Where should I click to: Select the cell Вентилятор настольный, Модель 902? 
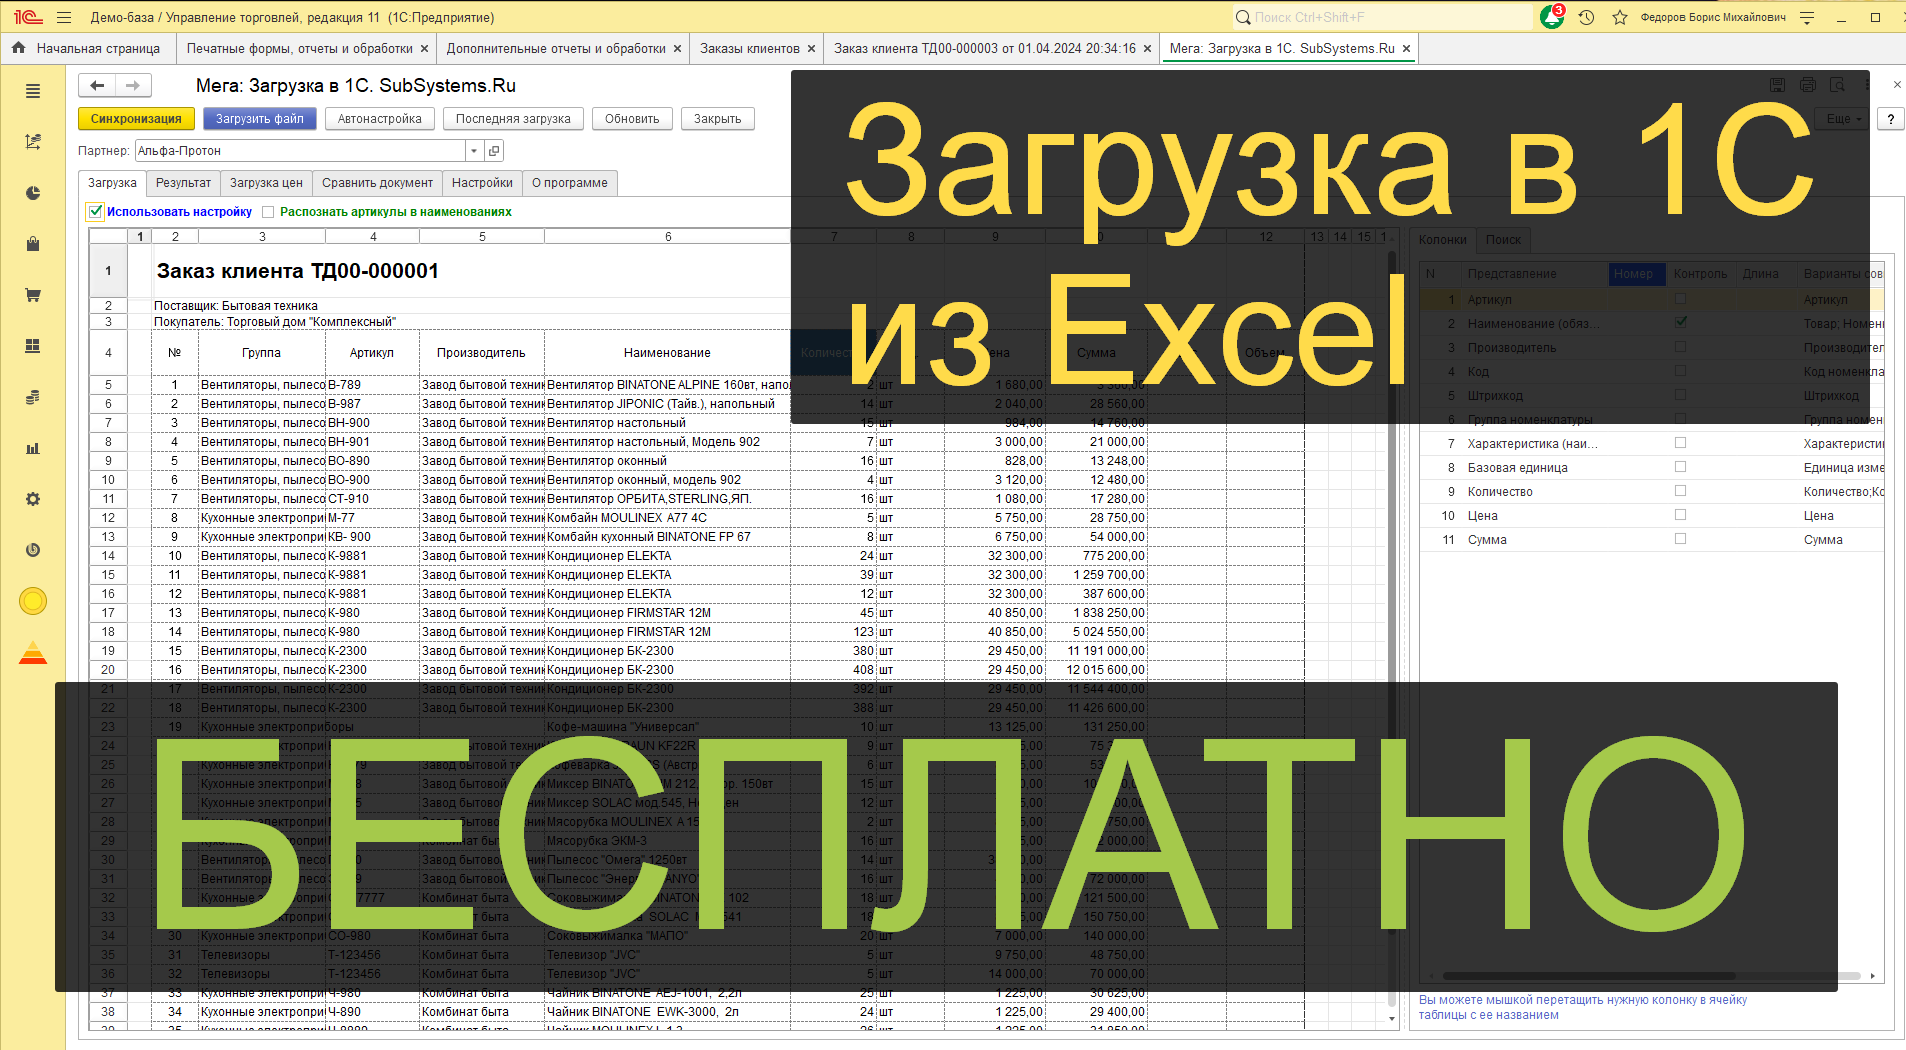click(667, 442)
